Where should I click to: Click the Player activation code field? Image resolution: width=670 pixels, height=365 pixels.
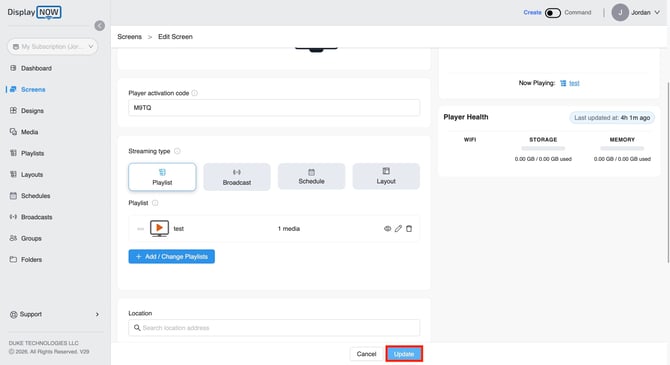(274, 108)
